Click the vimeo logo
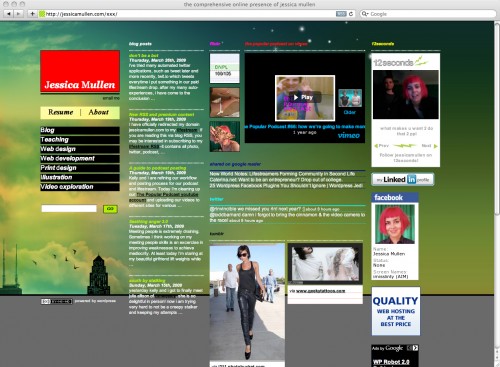500x367 pixels. click(x=349, y=135)
